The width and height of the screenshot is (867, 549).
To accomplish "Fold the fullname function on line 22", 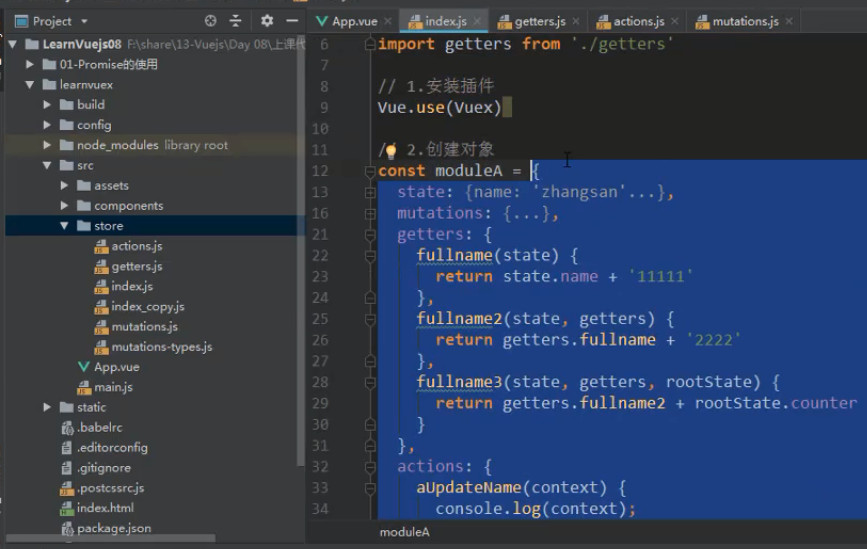I will pos(370,256).
